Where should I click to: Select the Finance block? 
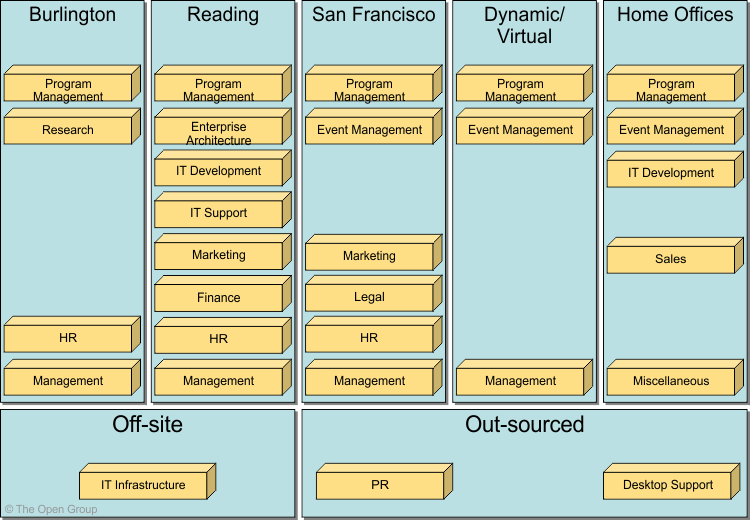point(223,294)
